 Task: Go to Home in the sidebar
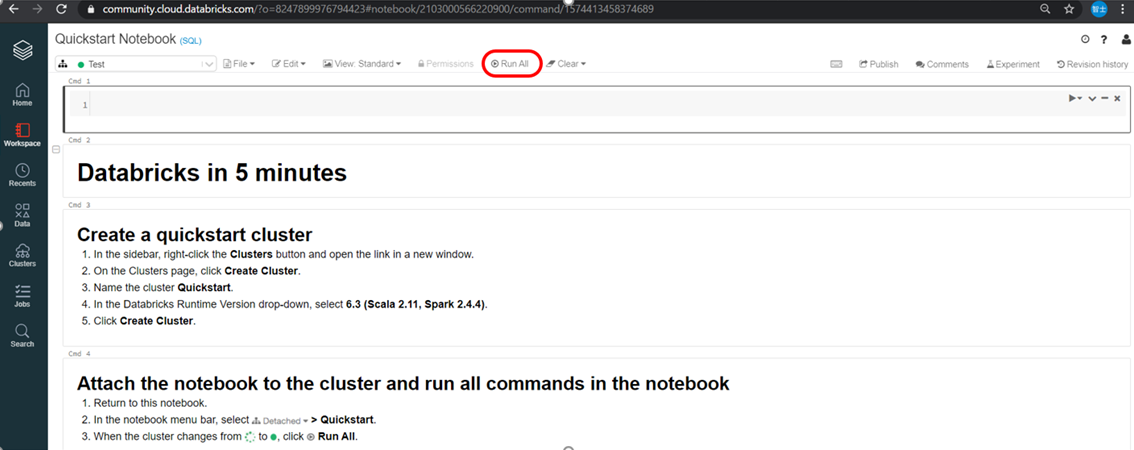[22, 94]
